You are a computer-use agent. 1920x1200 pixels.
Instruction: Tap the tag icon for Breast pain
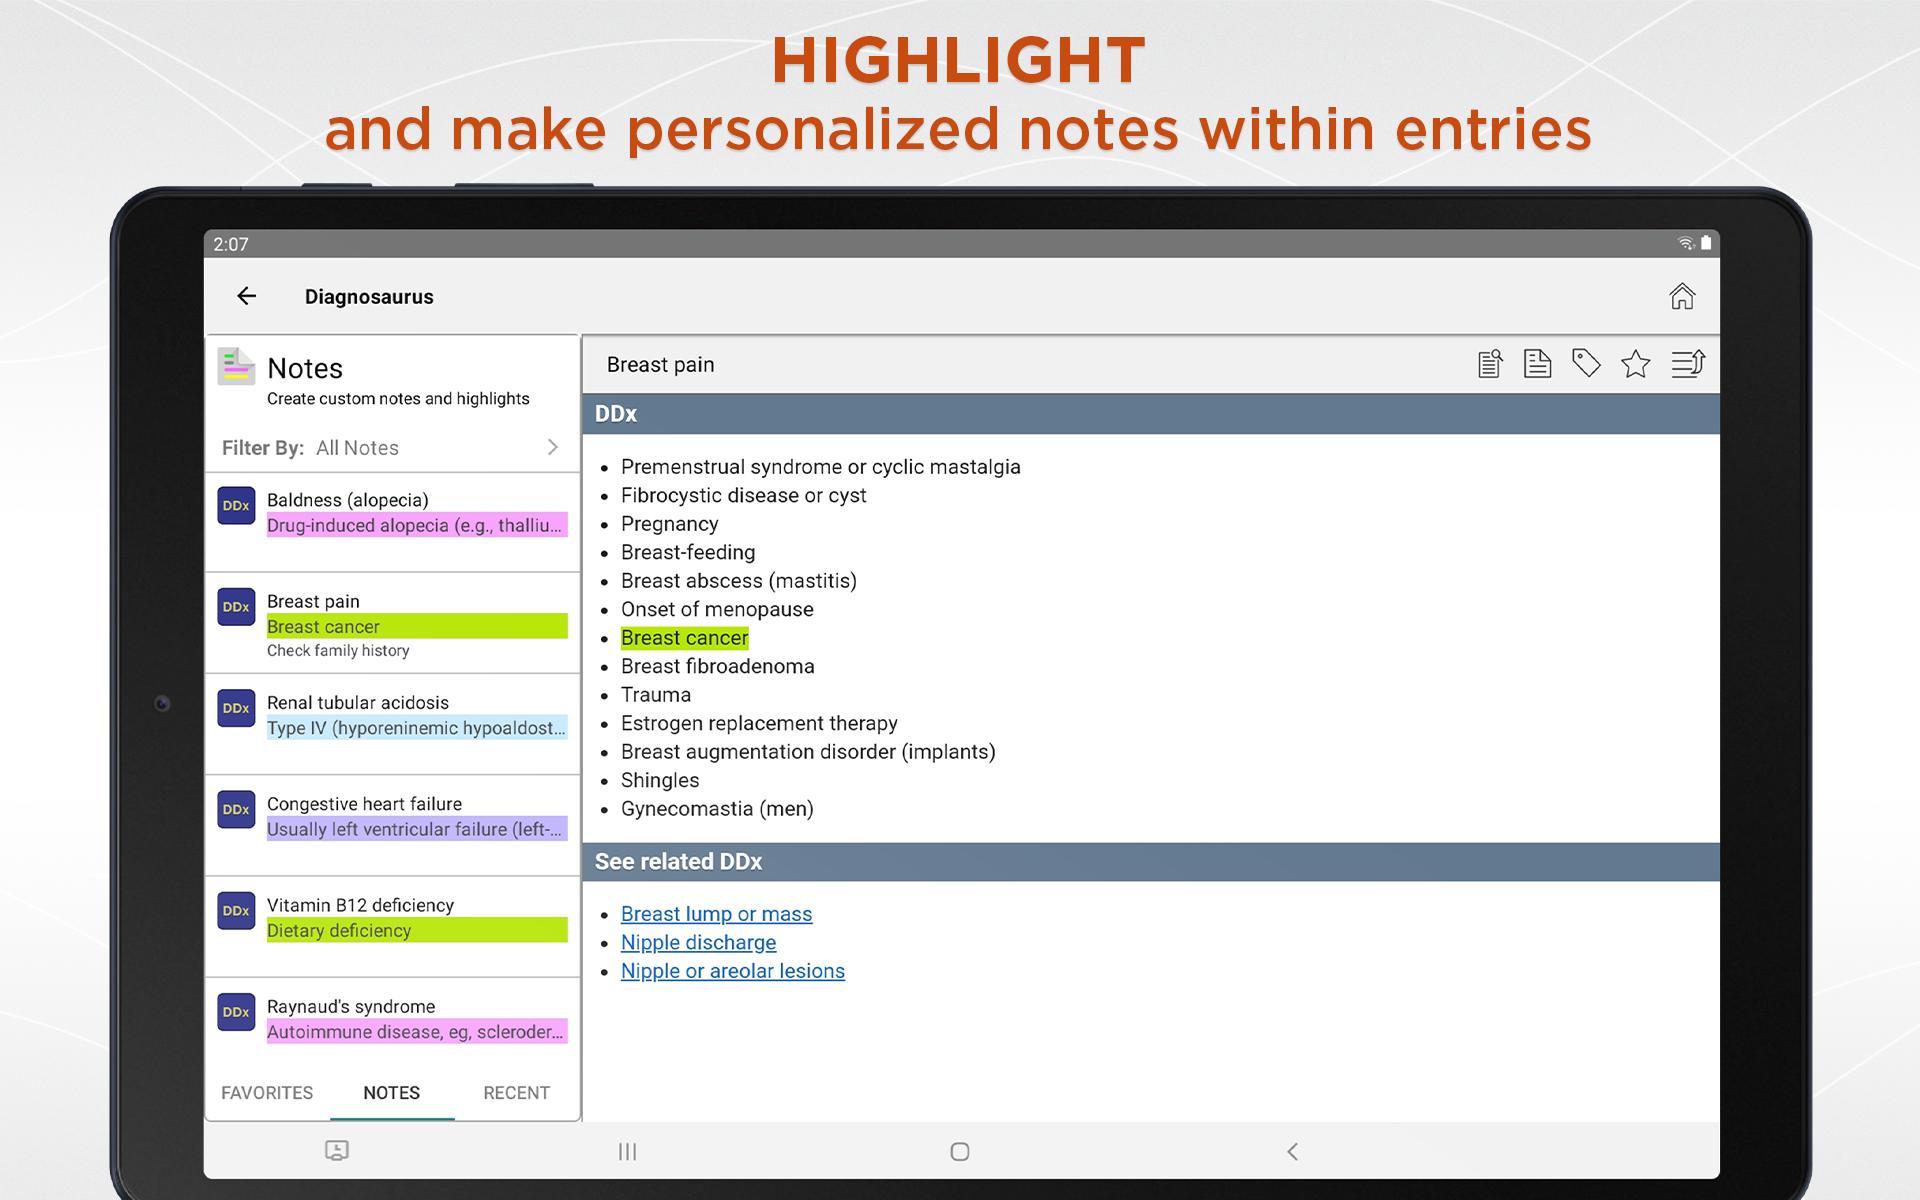pos(1586,363)
